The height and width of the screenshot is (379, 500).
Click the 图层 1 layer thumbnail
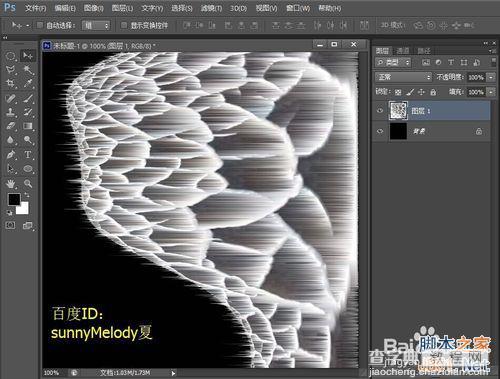click(398, 111)
